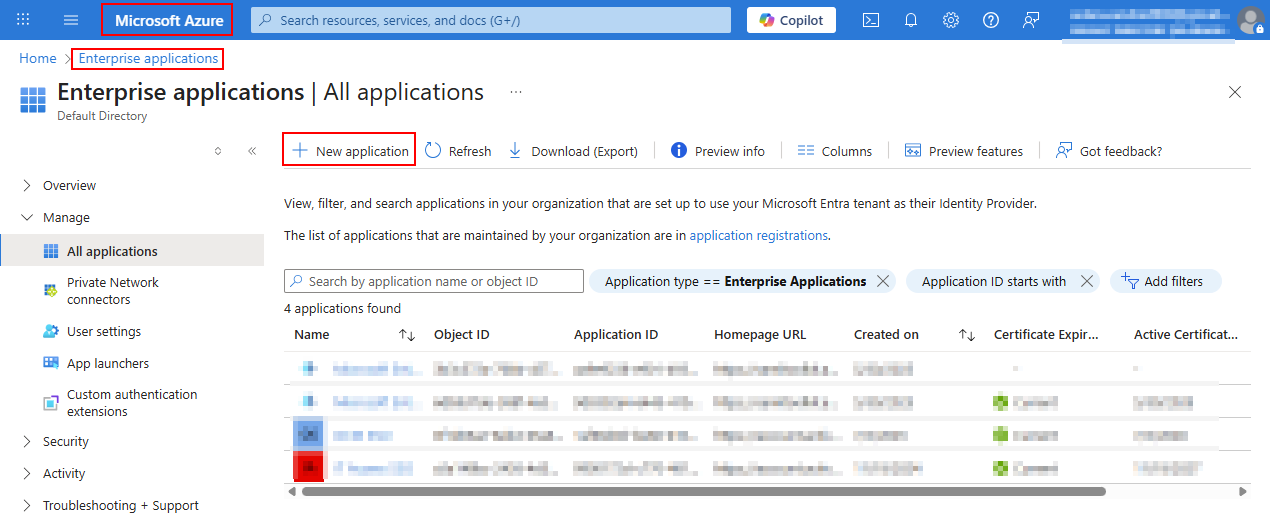Click Active Certificate column header

click(1186, 335)
